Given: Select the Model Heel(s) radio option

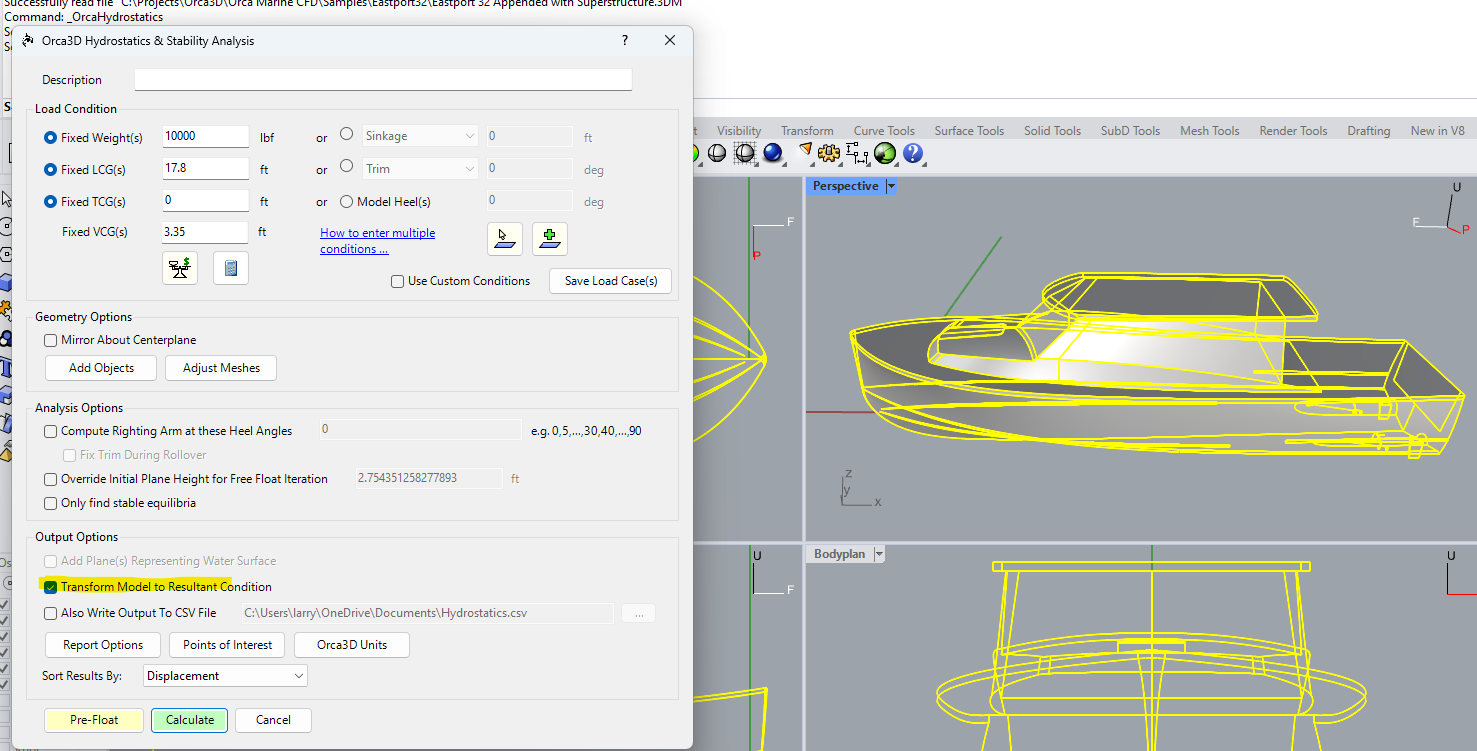Looking at the screenshot, I should (x=347, y=202).
